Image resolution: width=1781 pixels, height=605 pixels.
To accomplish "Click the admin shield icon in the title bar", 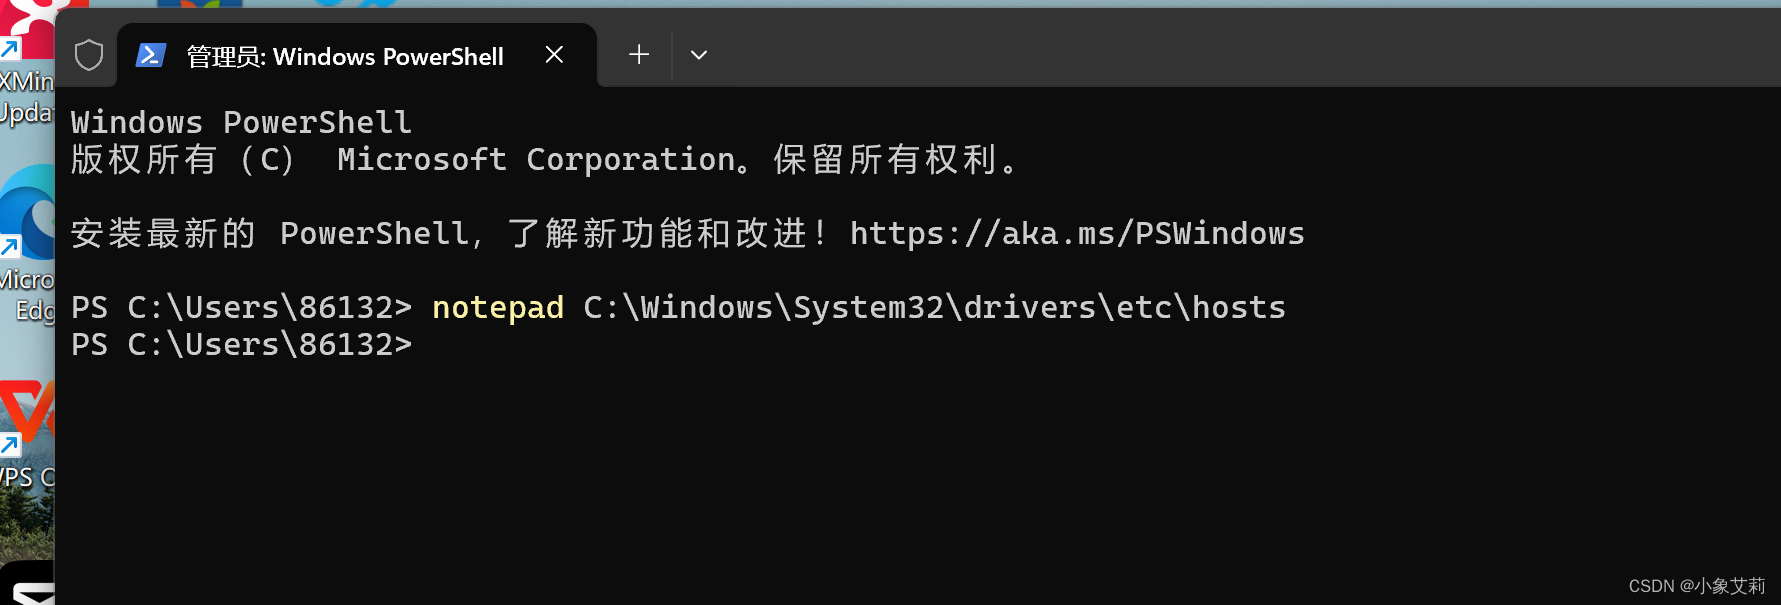I will [88, 54].
